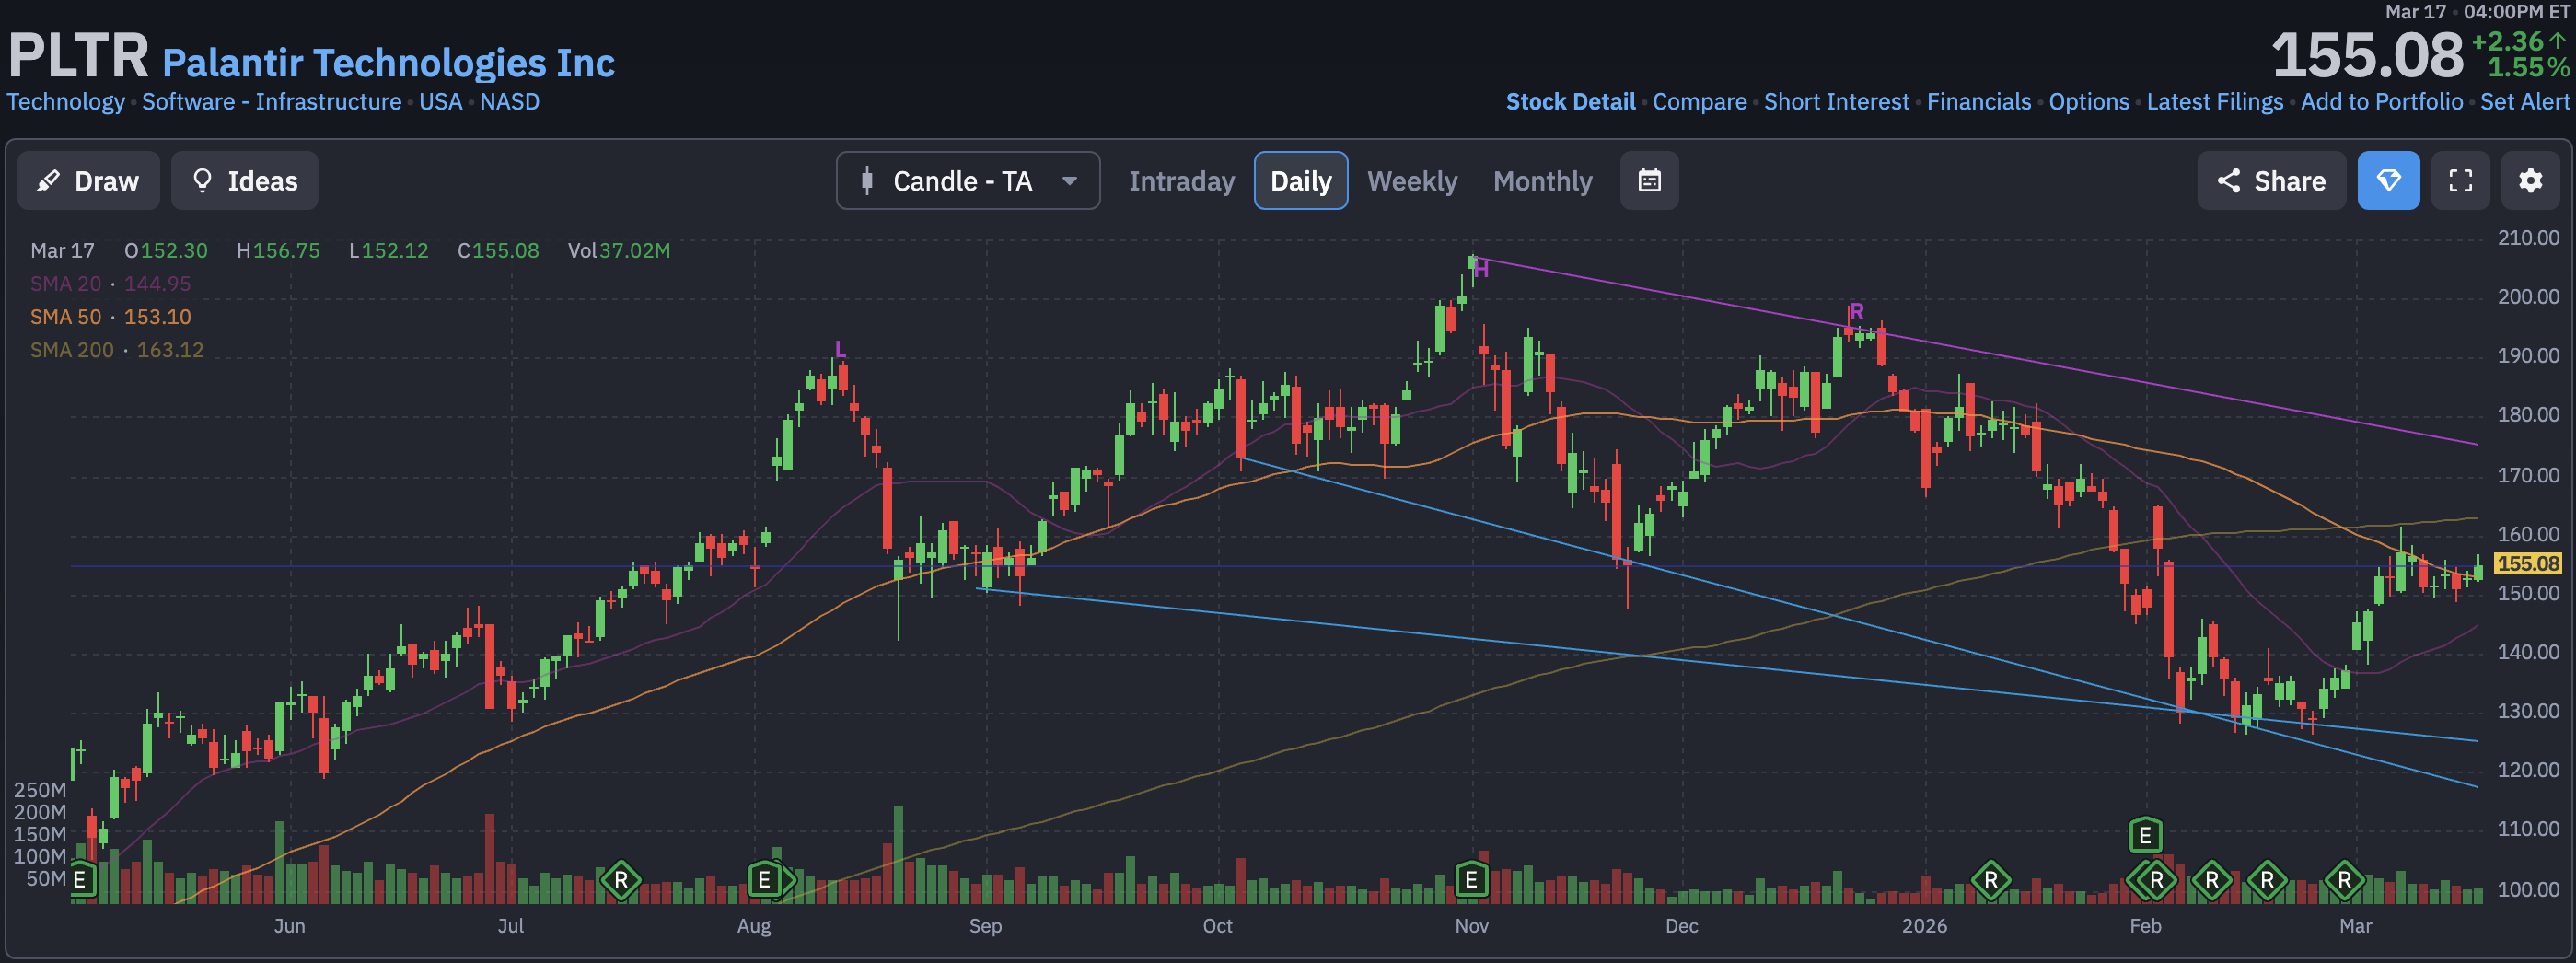Click the +2.36 price change value
This screenshot has height=963, width=2576.
[x=2508, y=41]
